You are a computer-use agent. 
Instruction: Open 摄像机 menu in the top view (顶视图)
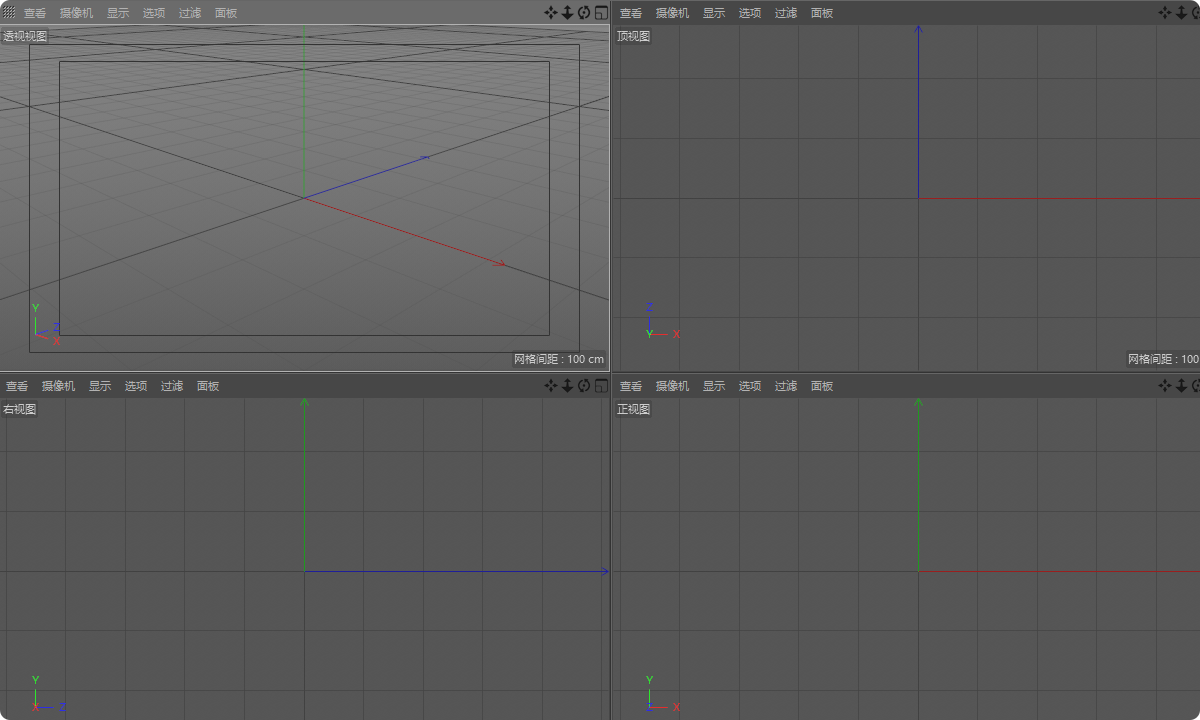pos(674,13)
